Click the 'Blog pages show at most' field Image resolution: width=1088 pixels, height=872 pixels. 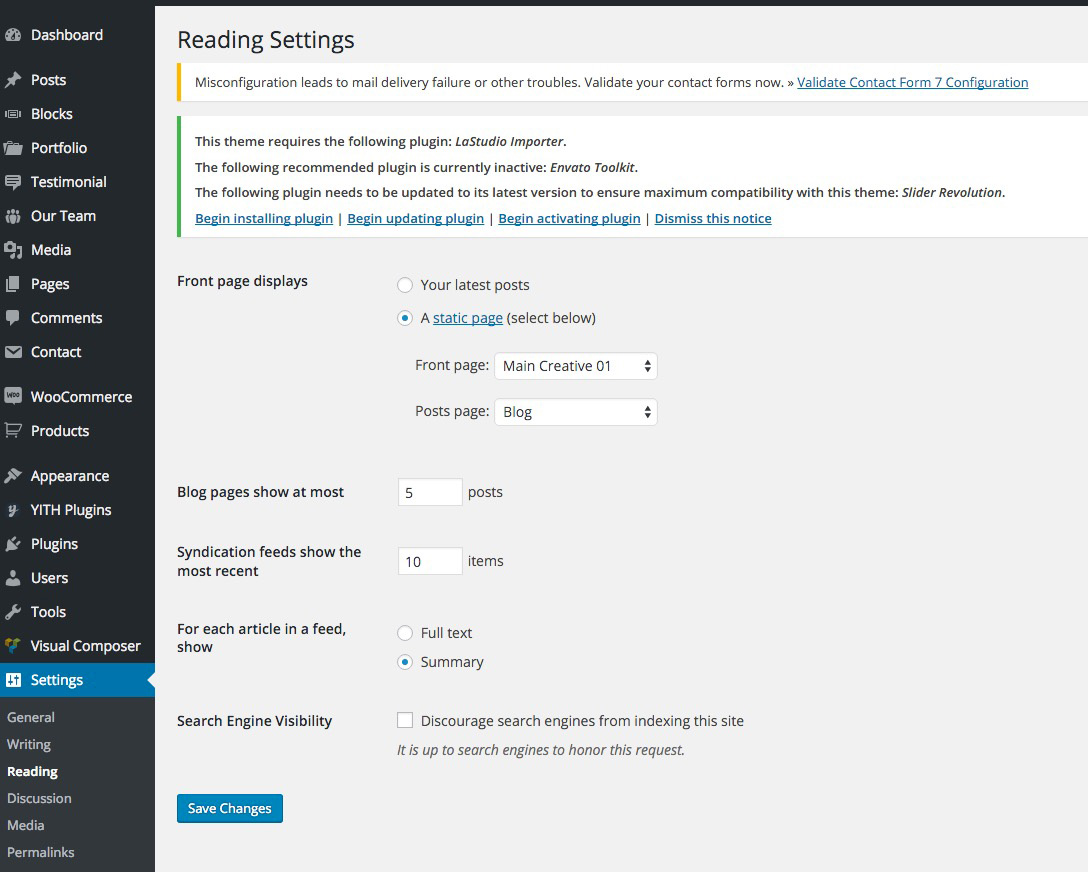[x=430, y=492]
